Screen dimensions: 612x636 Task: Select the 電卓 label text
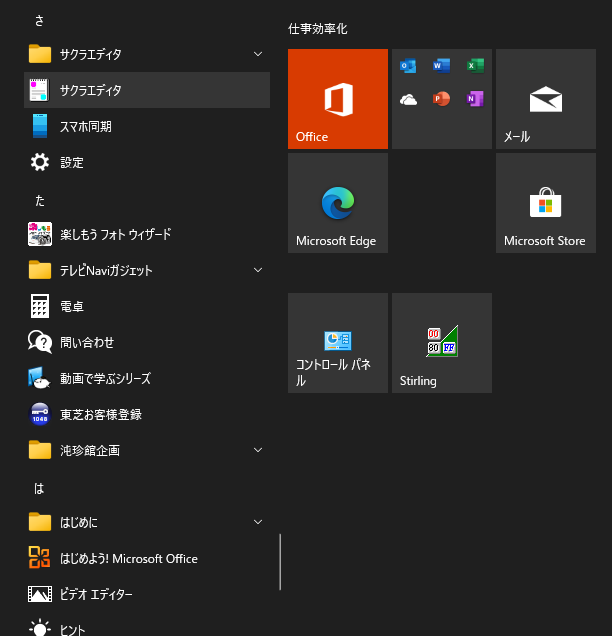tap(72, 306)
